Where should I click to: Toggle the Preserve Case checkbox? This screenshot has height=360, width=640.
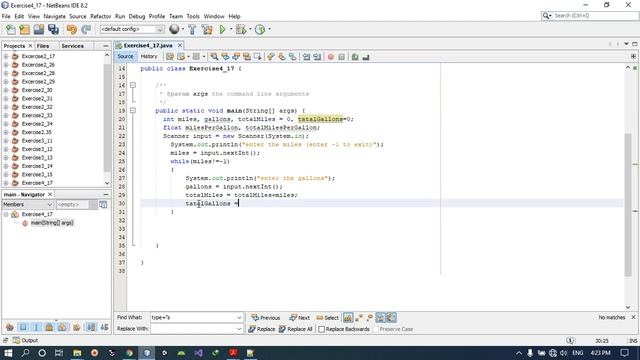click(376, 329)
